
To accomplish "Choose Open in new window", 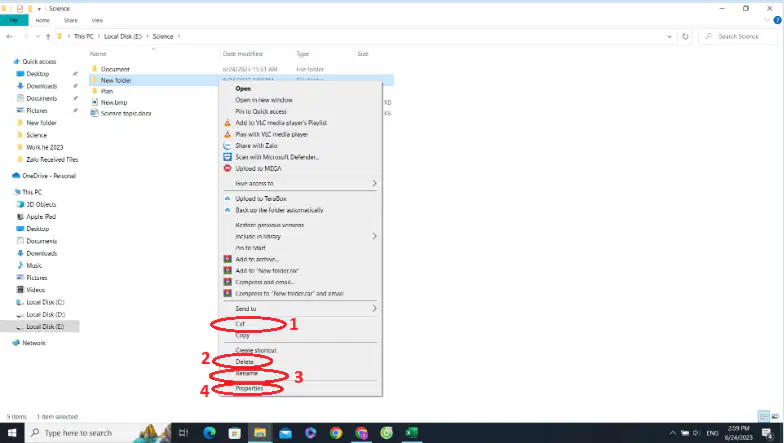I will [264, 100].
